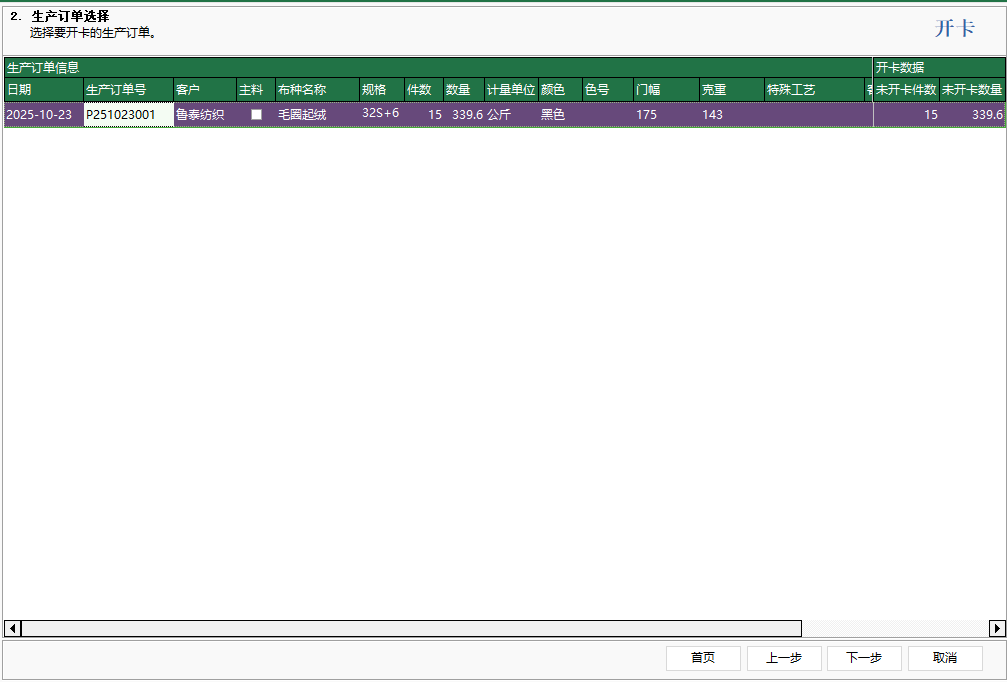This screenshot has height=682, width=1007.
Task: Click the 上一步 button
Action: 784,658
